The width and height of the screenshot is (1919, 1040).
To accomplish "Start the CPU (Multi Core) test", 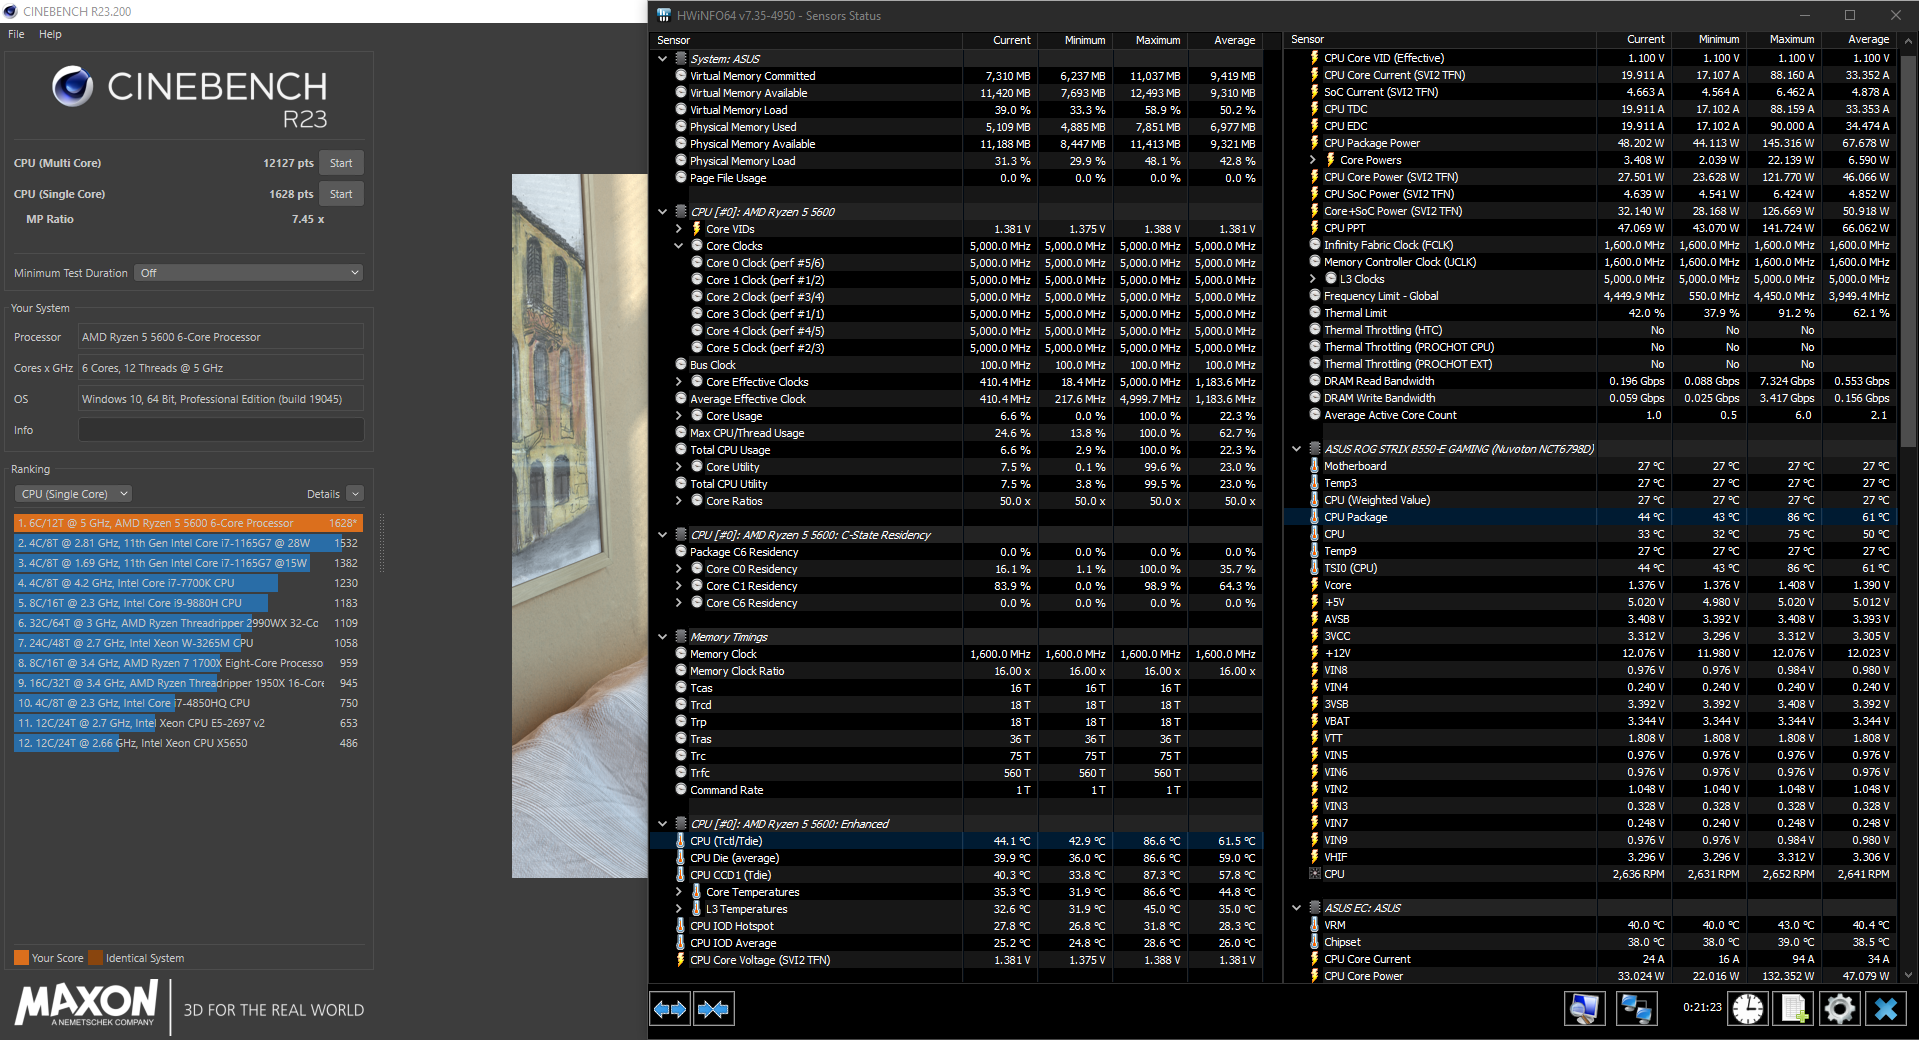I will pos(341,163).
